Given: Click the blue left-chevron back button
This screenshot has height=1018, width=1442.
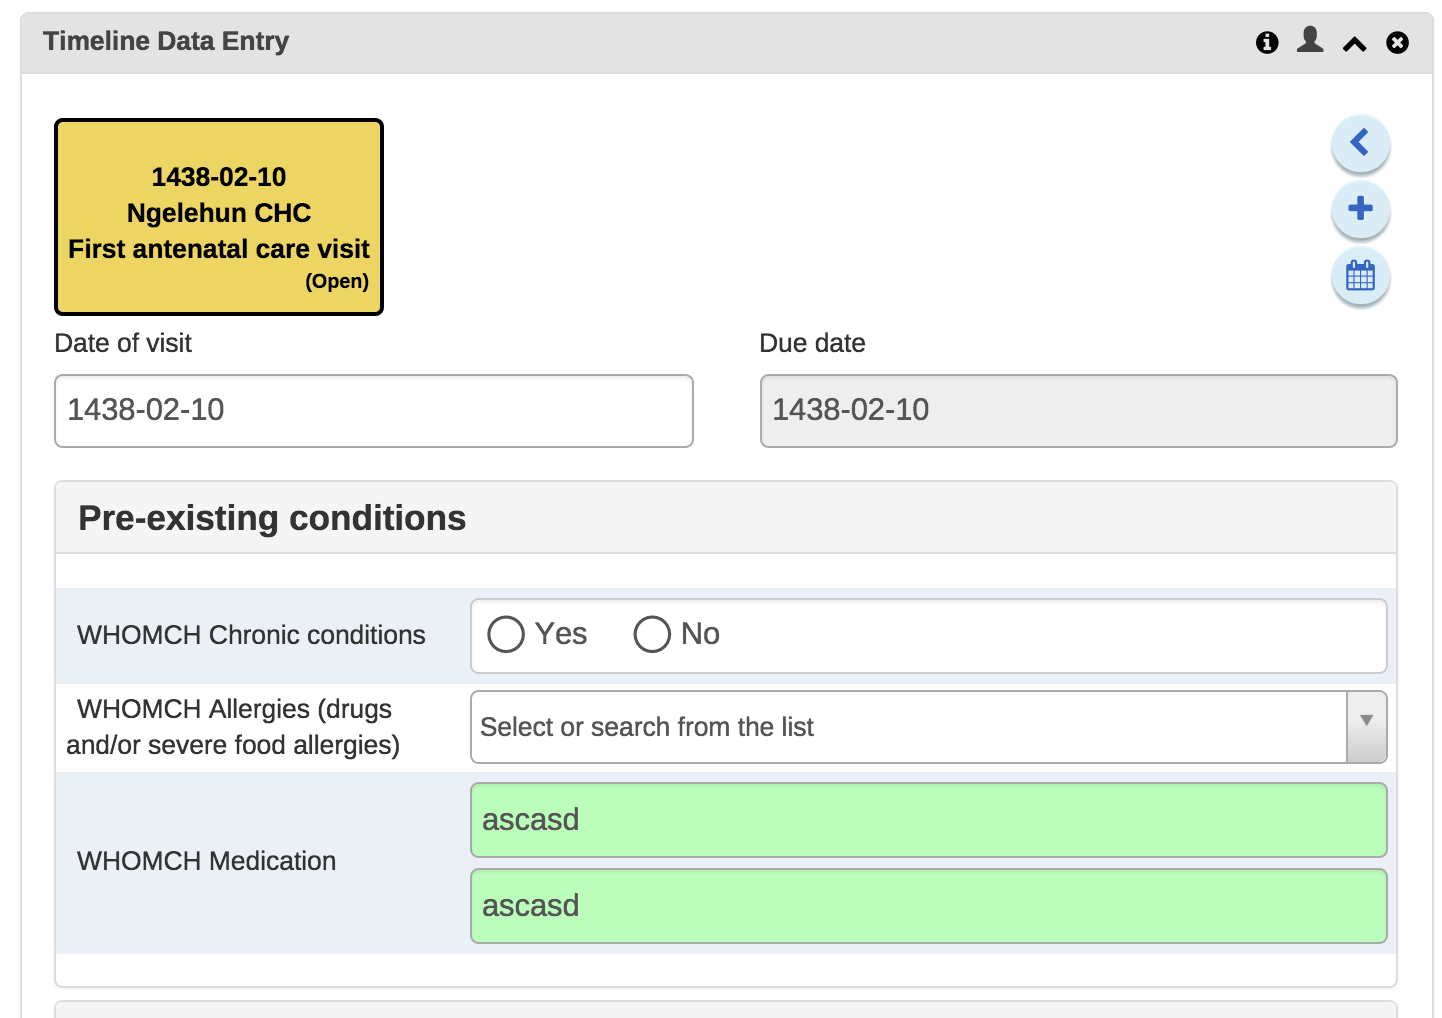Looking at the screenshot, I should tap(1360, 143).
